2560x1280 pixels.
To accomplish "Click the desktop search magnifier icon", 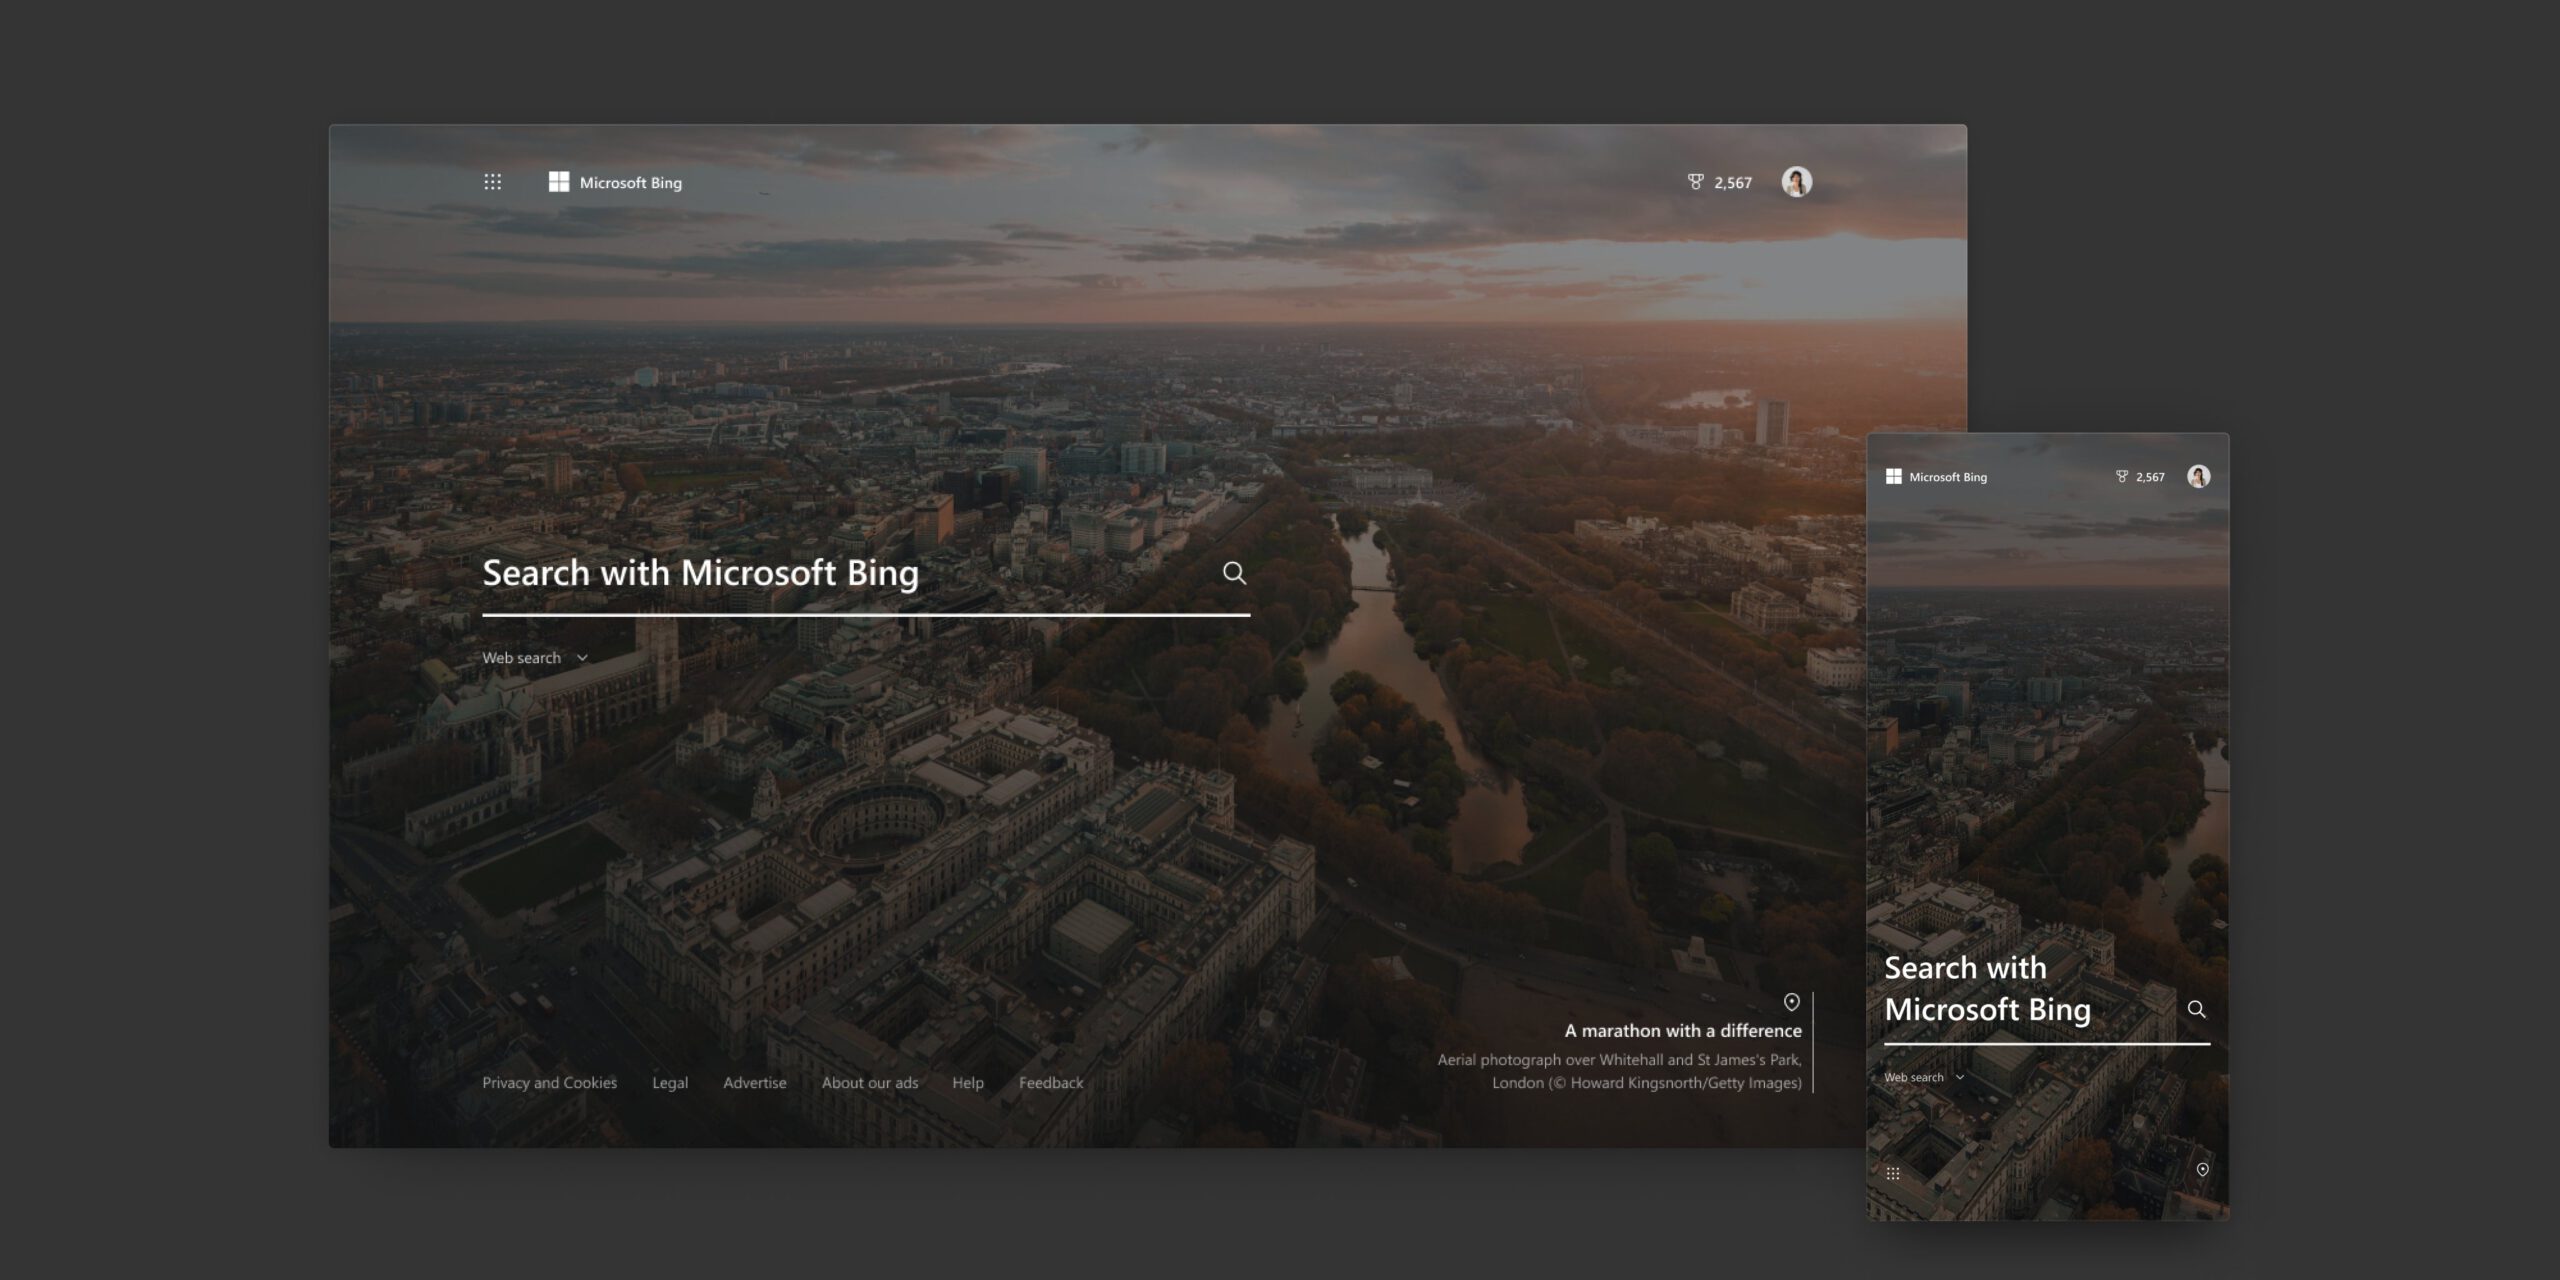I will click(x=1234, y=573).
